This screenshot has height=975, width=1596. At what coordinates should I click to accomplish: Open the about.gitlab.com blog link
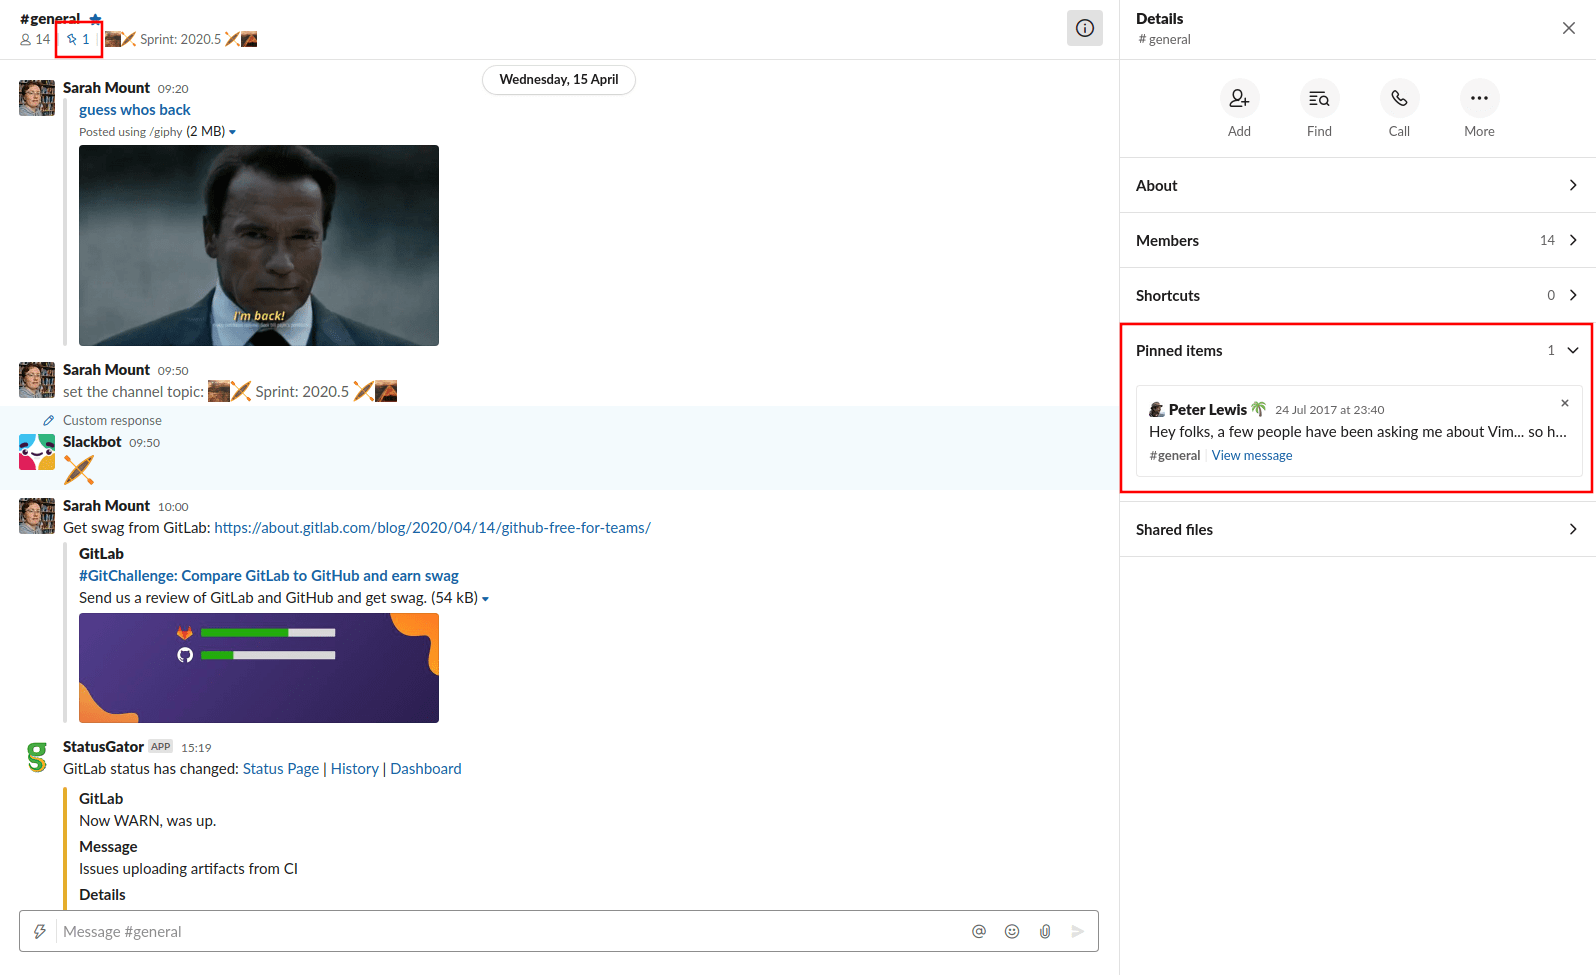[x=432, y=528]
